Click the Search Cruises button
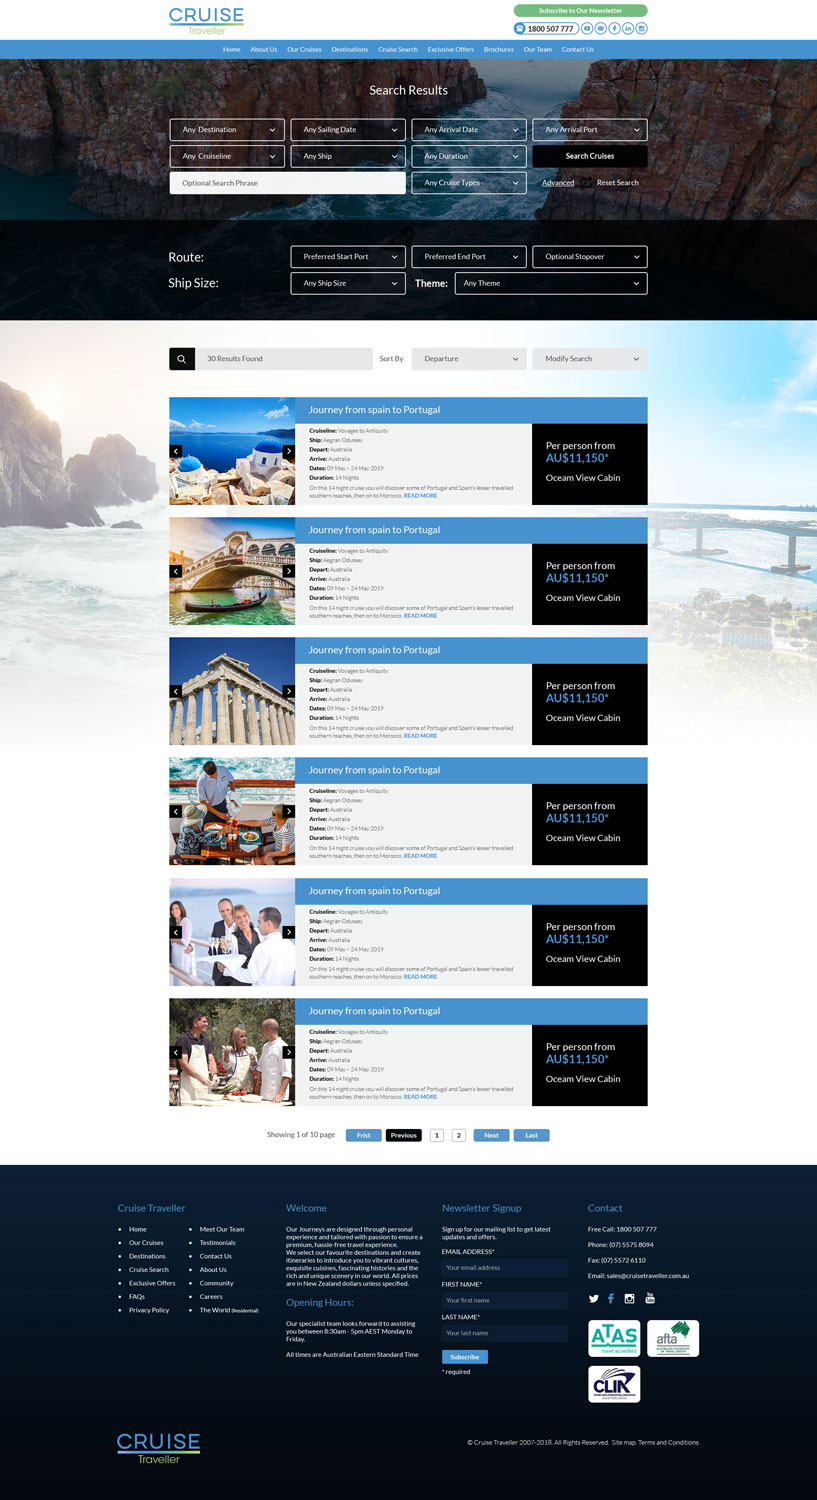Viewport: 817px width, 1500px height. click(x=590, y=156)
